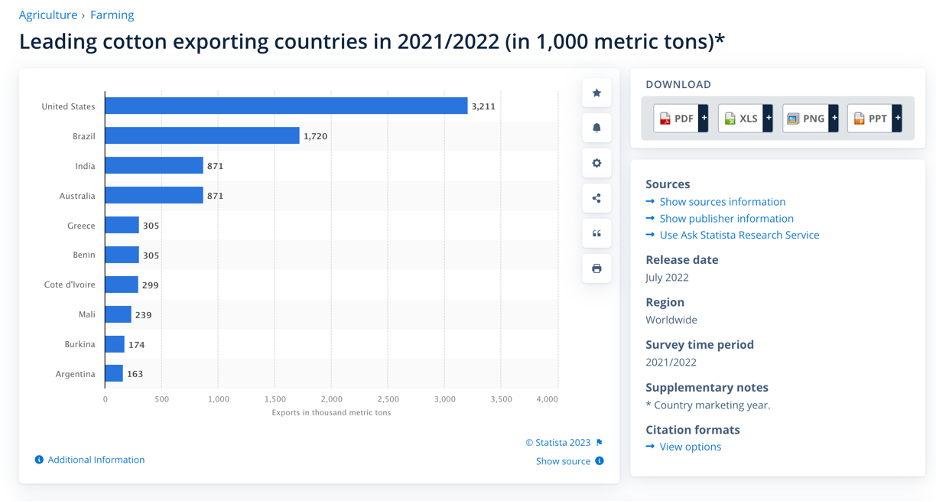The image size is (936, 502).
Task: Expand Show sources information
Action: (722, 202)
